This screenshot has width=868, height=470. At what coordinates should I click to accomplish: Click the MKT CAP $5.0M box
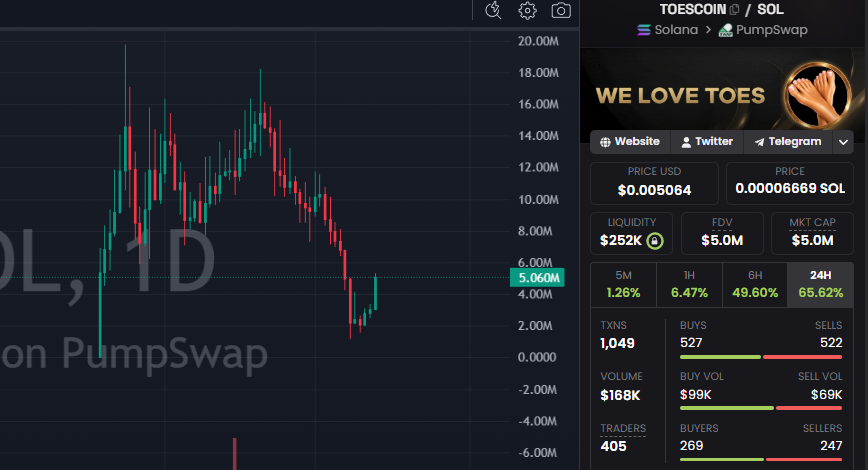click(812, 233)
